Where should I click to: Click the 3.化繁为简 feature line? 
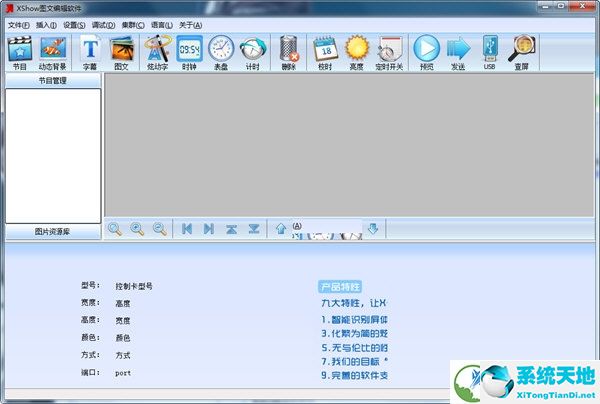(x=354, y=333)
